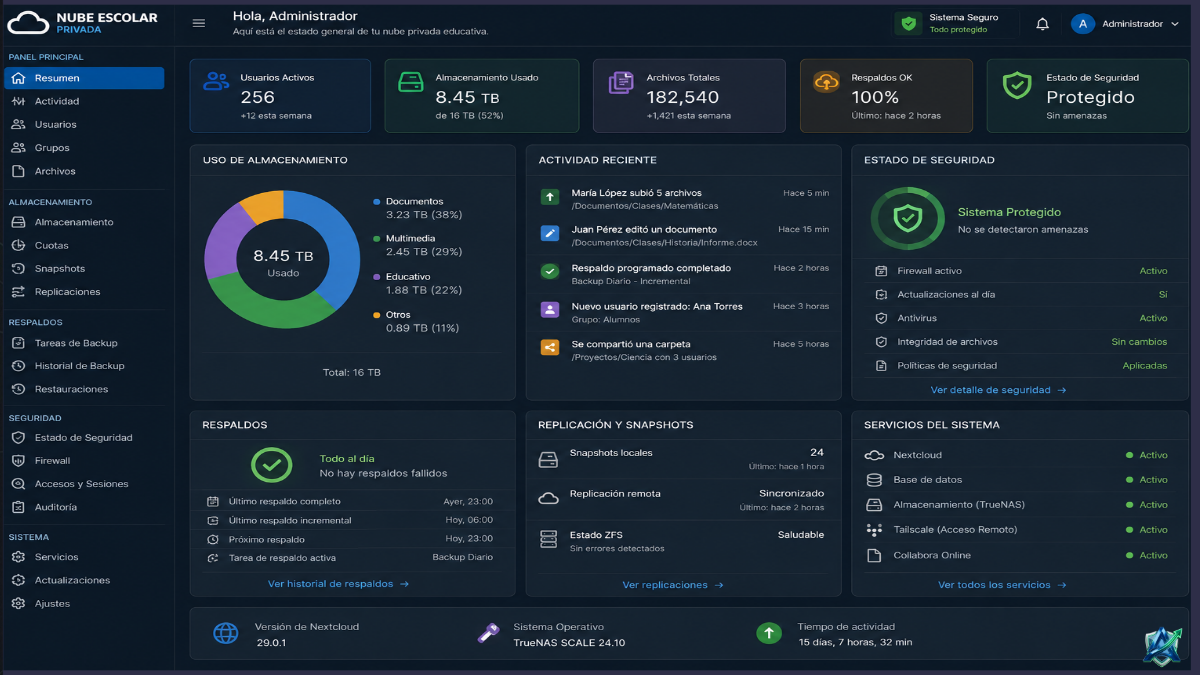This screenshot has height=675, width=1200.
Task: Click the Estado ZFS server icon
Action: 548,539
